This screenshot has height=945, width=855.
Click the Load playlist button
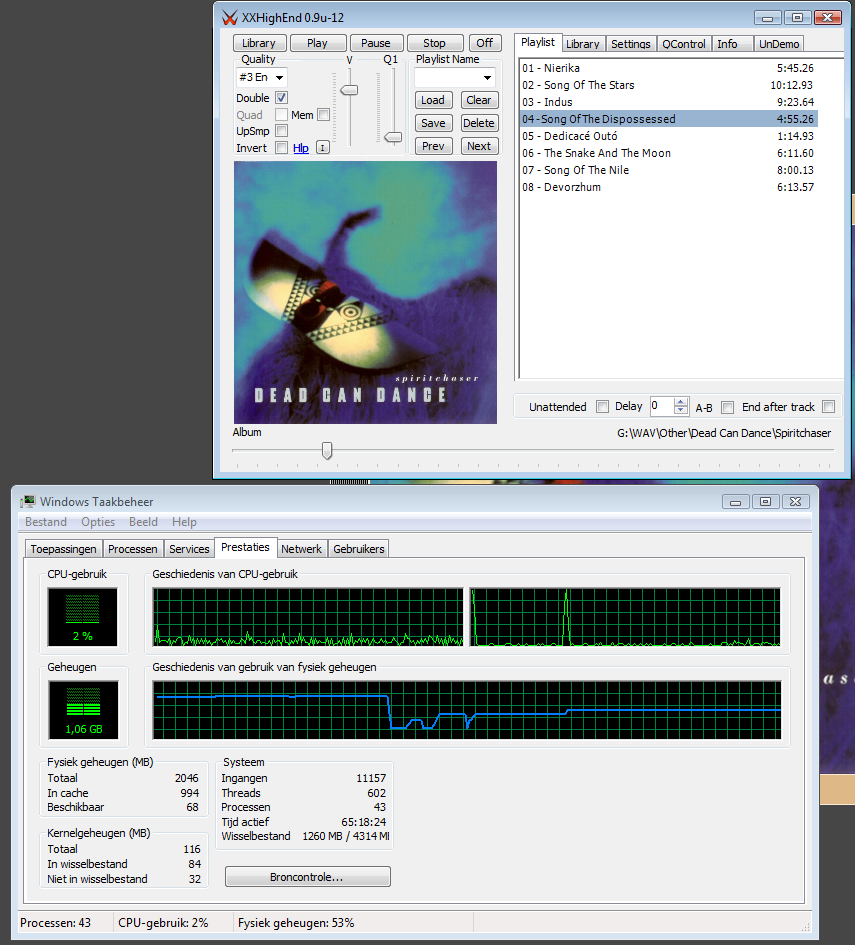[433, 100]
